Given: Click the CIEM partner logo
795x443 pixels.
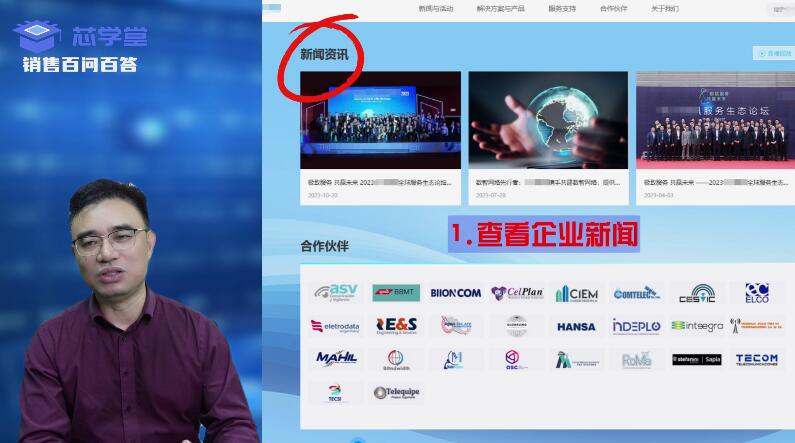Looking at the screenshot, I should tap(577, 293).
